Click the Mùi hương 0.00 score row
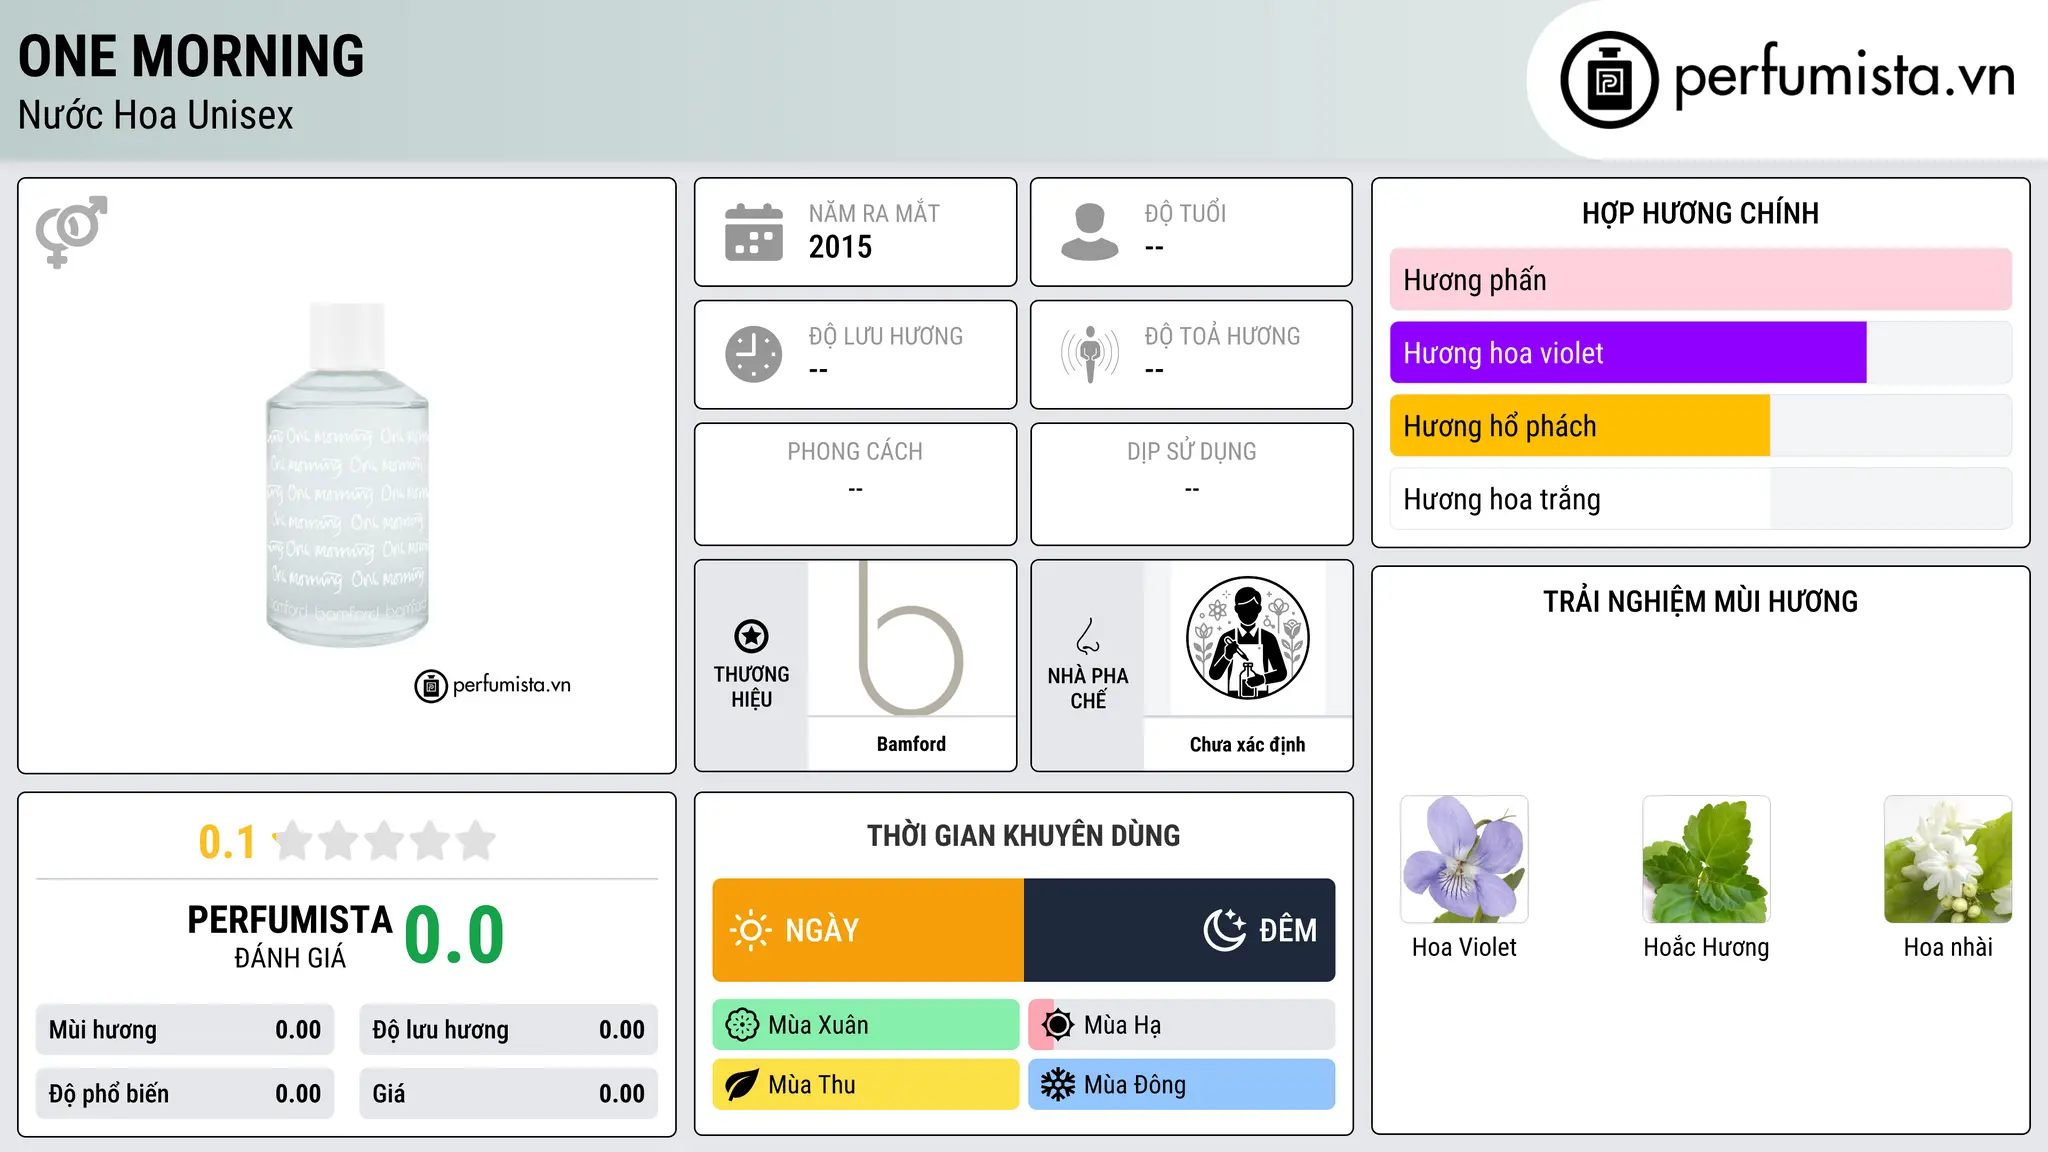2048x1152 pixels. (x=185, y=1030)
